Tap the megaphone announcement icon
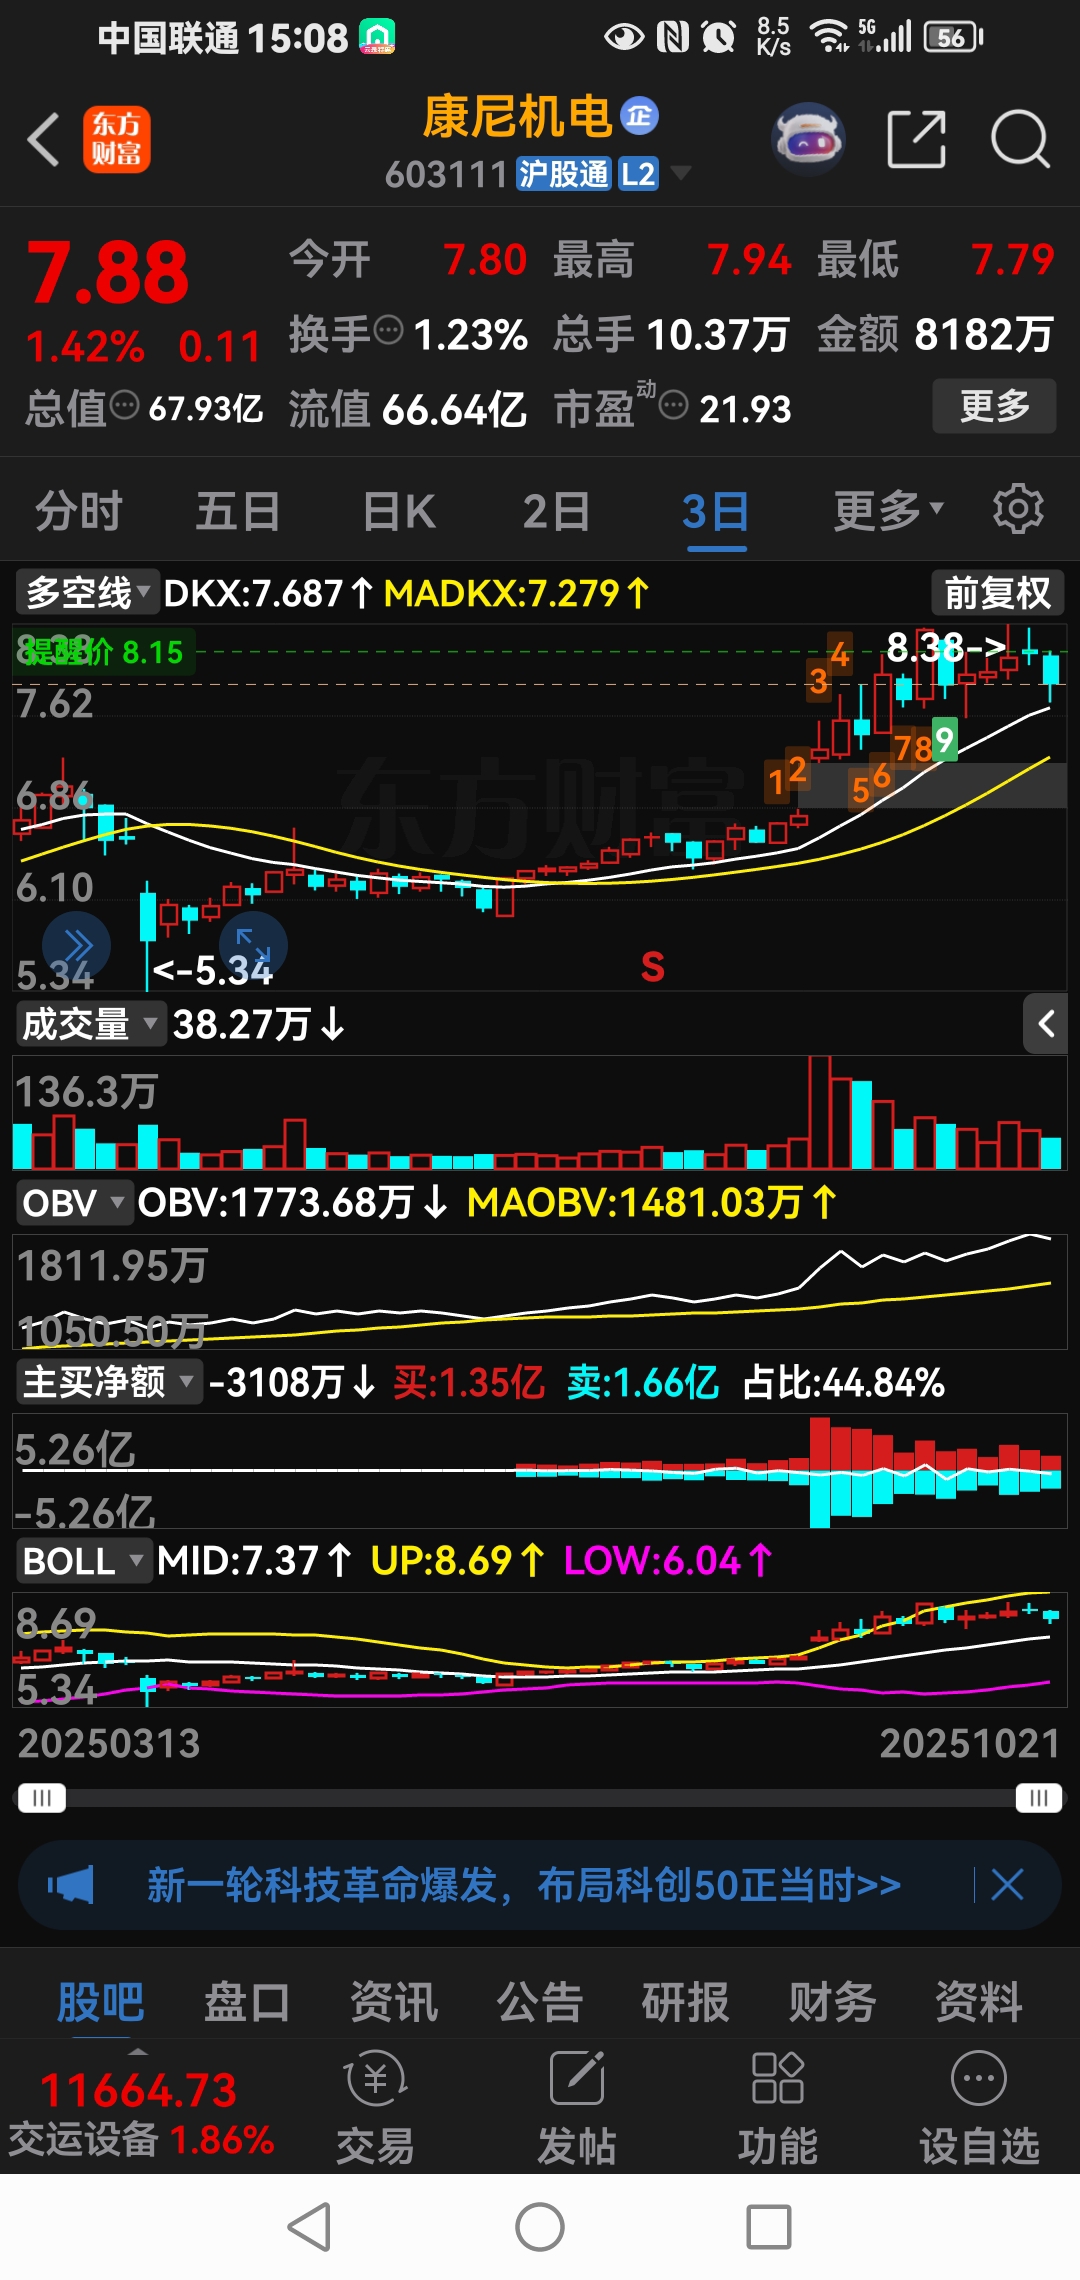 pyautogui.click(x=71, y=1885)
